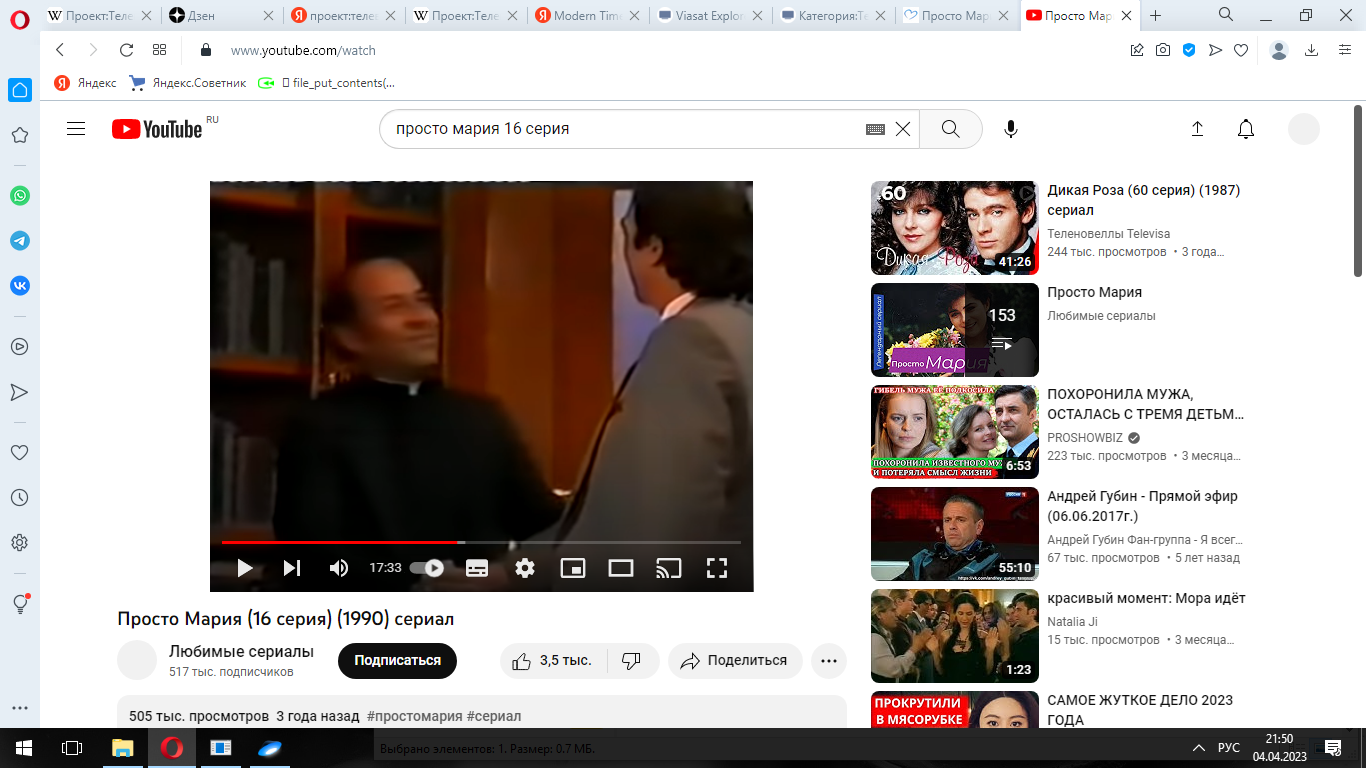
Task: Open the create upload menu
Action: point(1197,129)
